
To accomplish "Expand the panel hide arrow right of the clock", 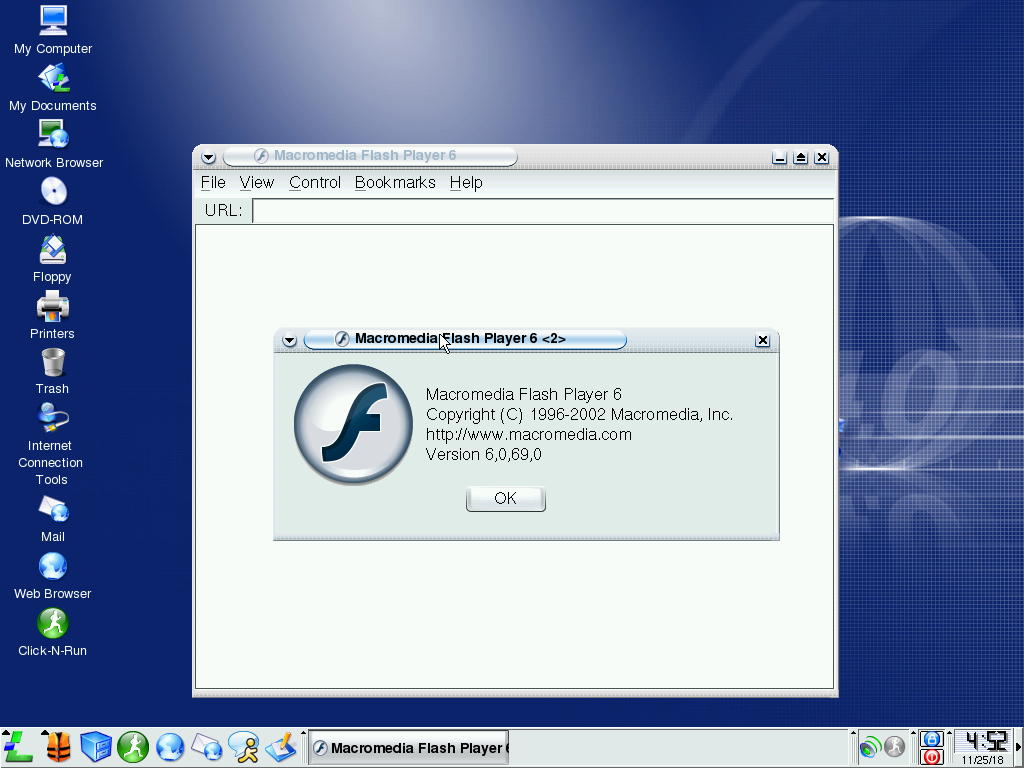I will [1019, 748].
